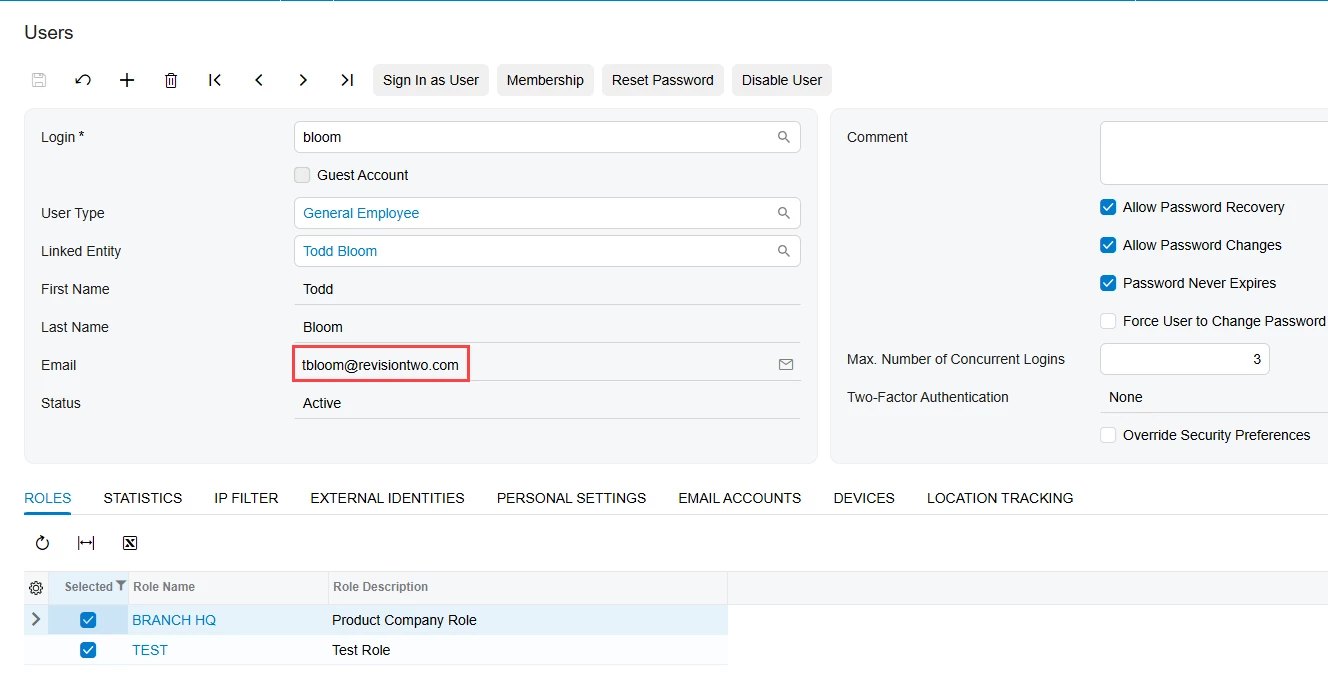Click the Test Role description cell

[x=528, y=650]
